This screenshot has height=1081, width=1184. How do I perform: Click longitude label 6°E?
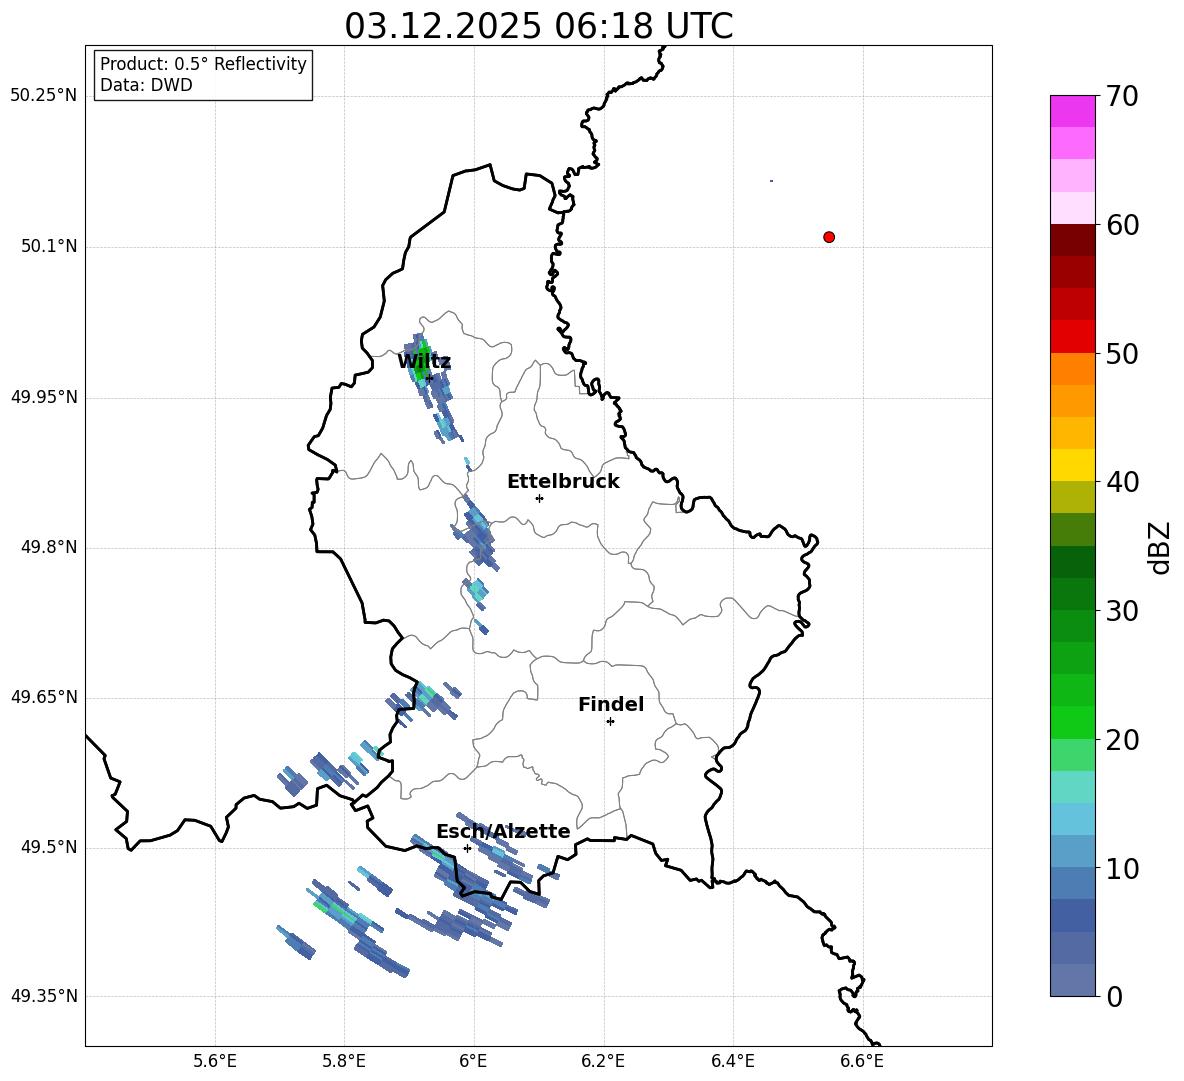(x=473, y=1061)
